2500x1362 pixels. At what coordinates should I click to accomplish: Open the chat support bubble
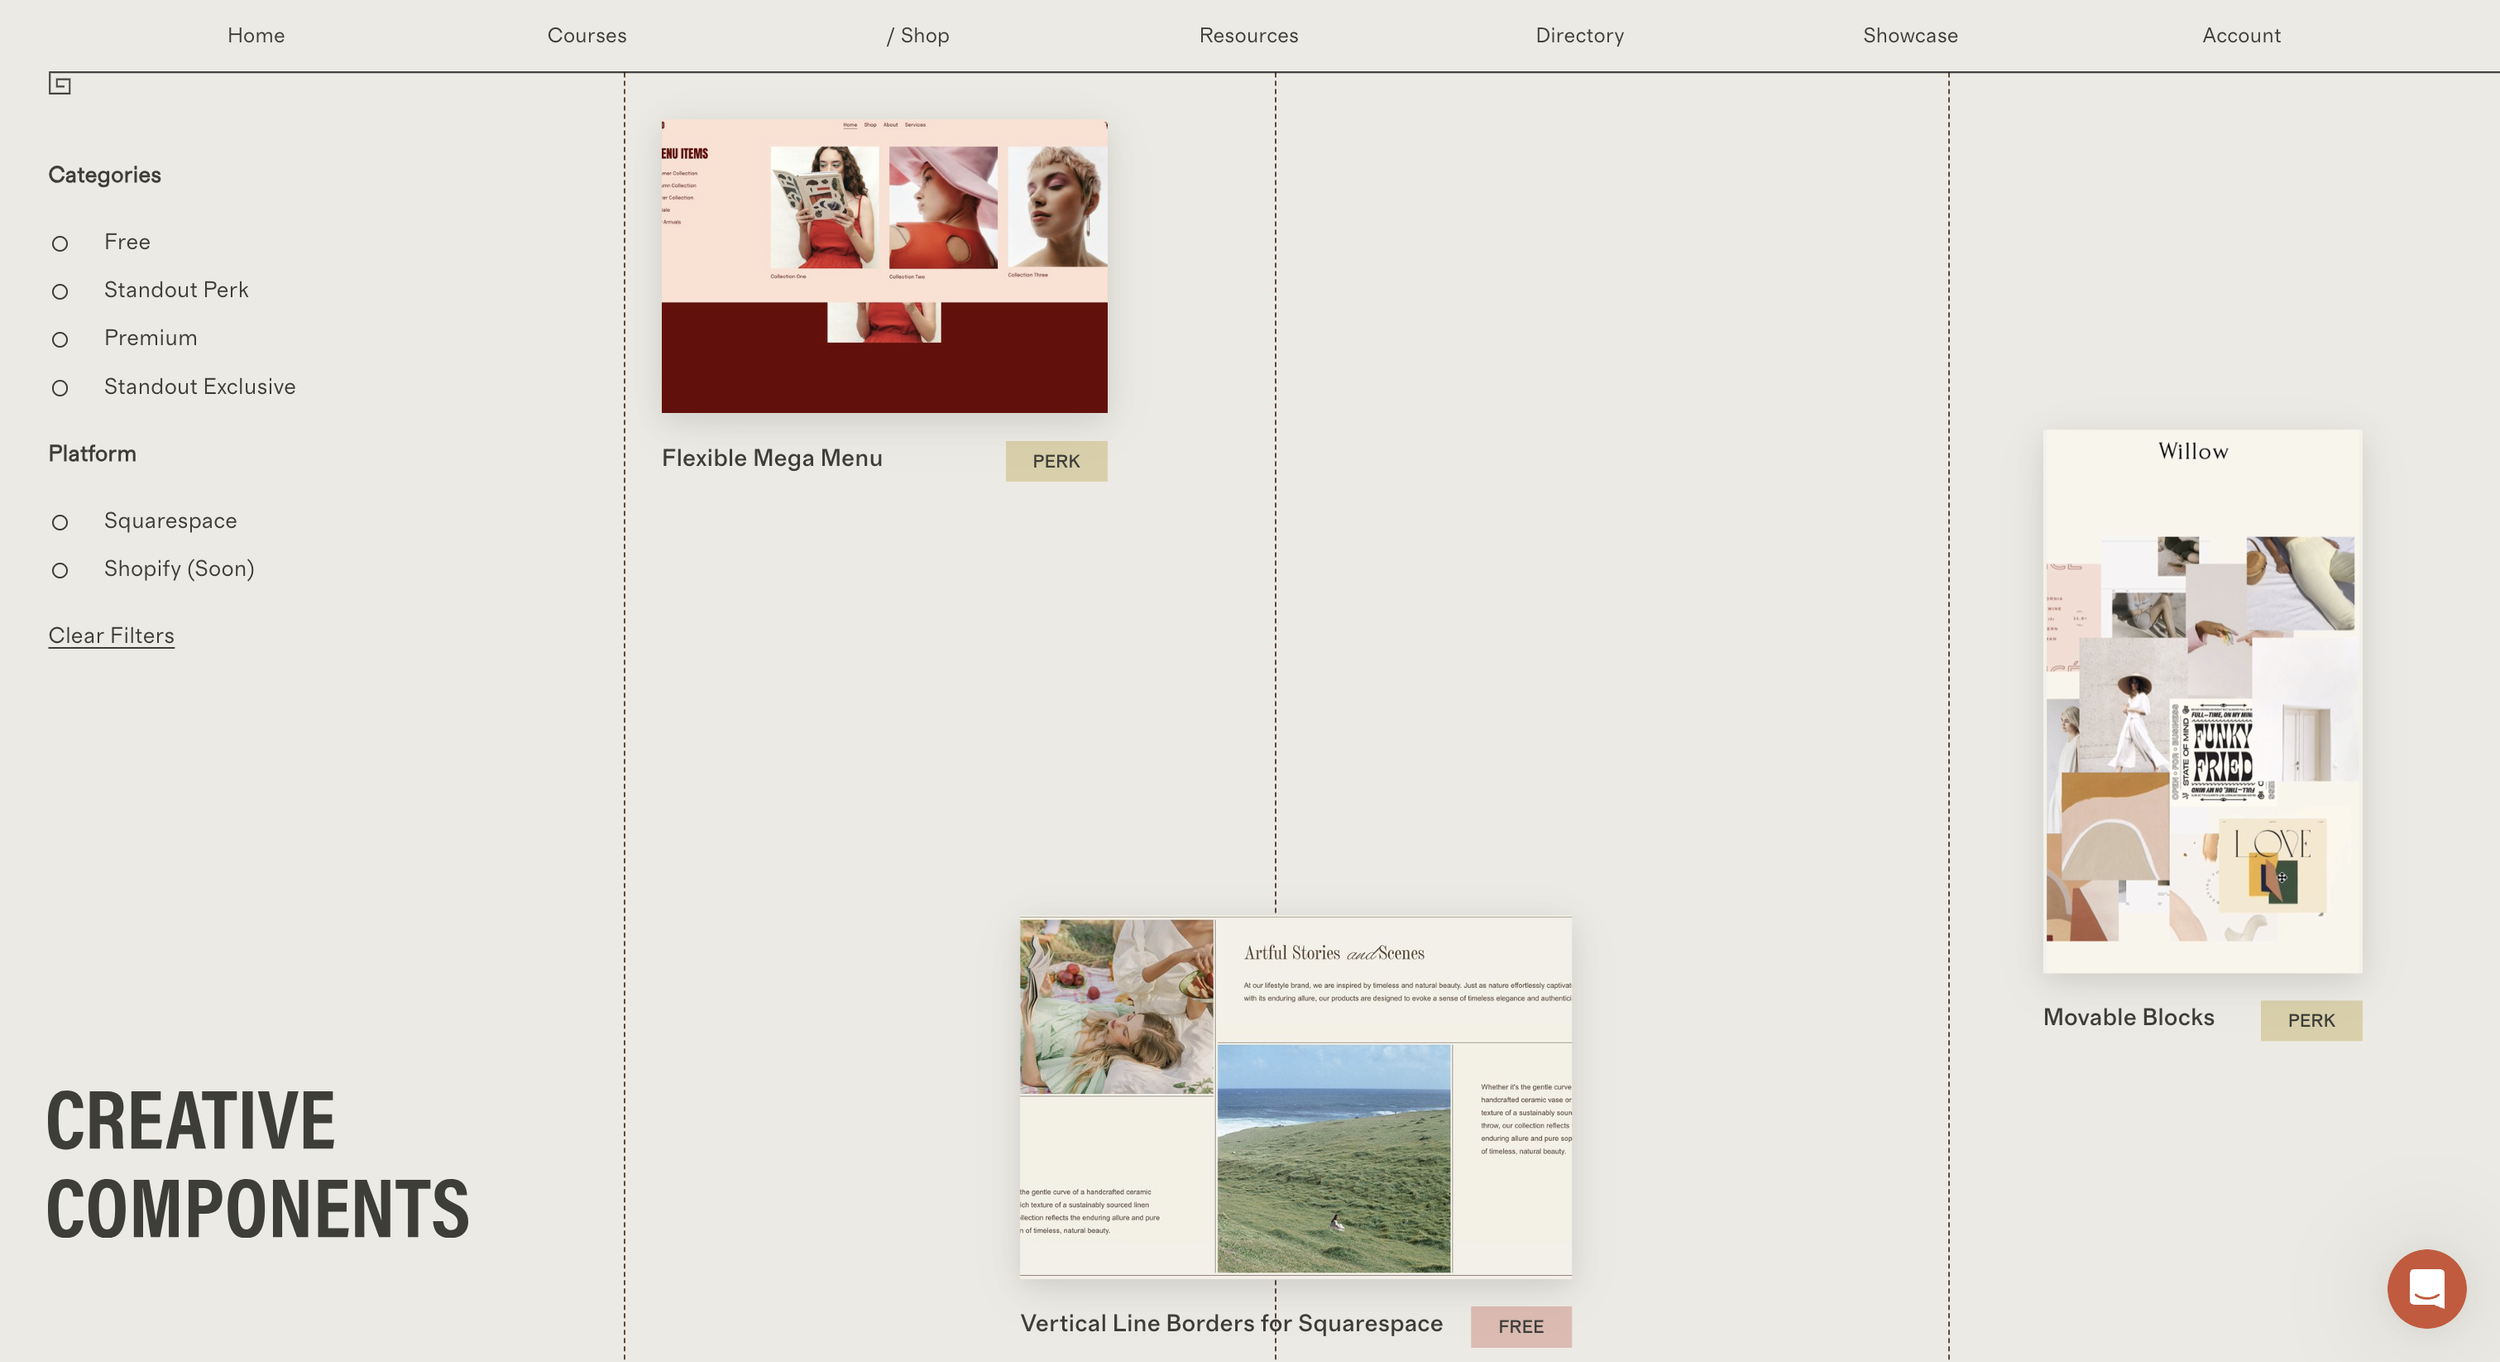coord(2426,1288)
